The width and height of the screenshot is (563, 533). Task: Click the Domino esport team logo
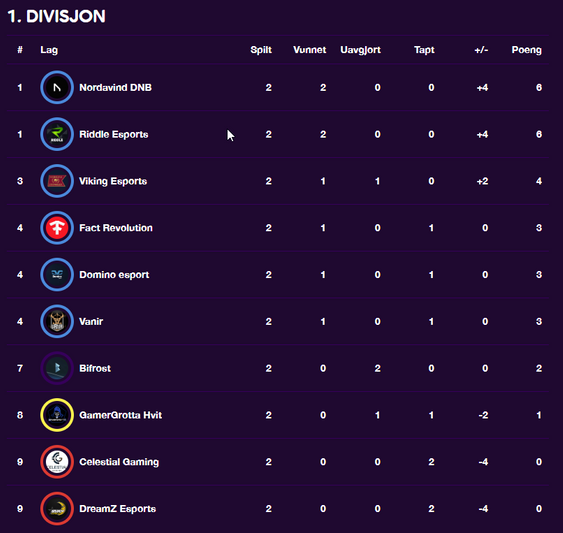click(x=57, y=275)
